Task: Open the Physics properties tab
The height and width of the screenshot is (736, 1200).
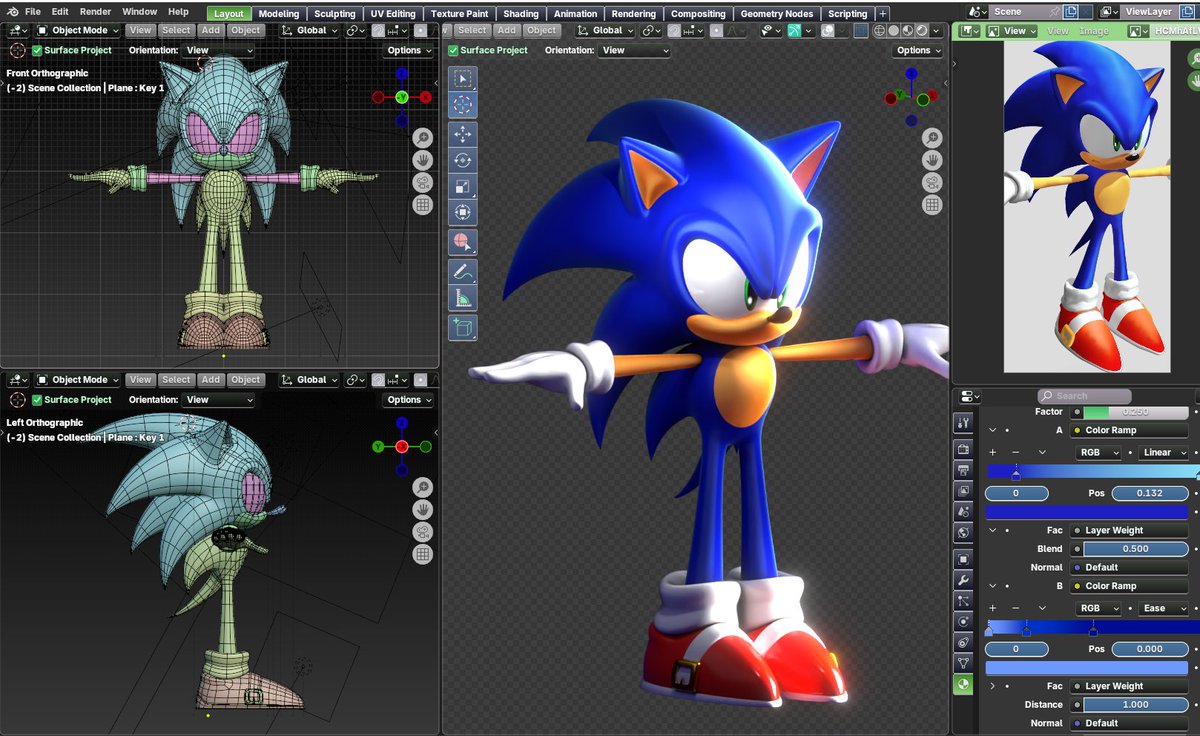Action: tap(963, 621)
